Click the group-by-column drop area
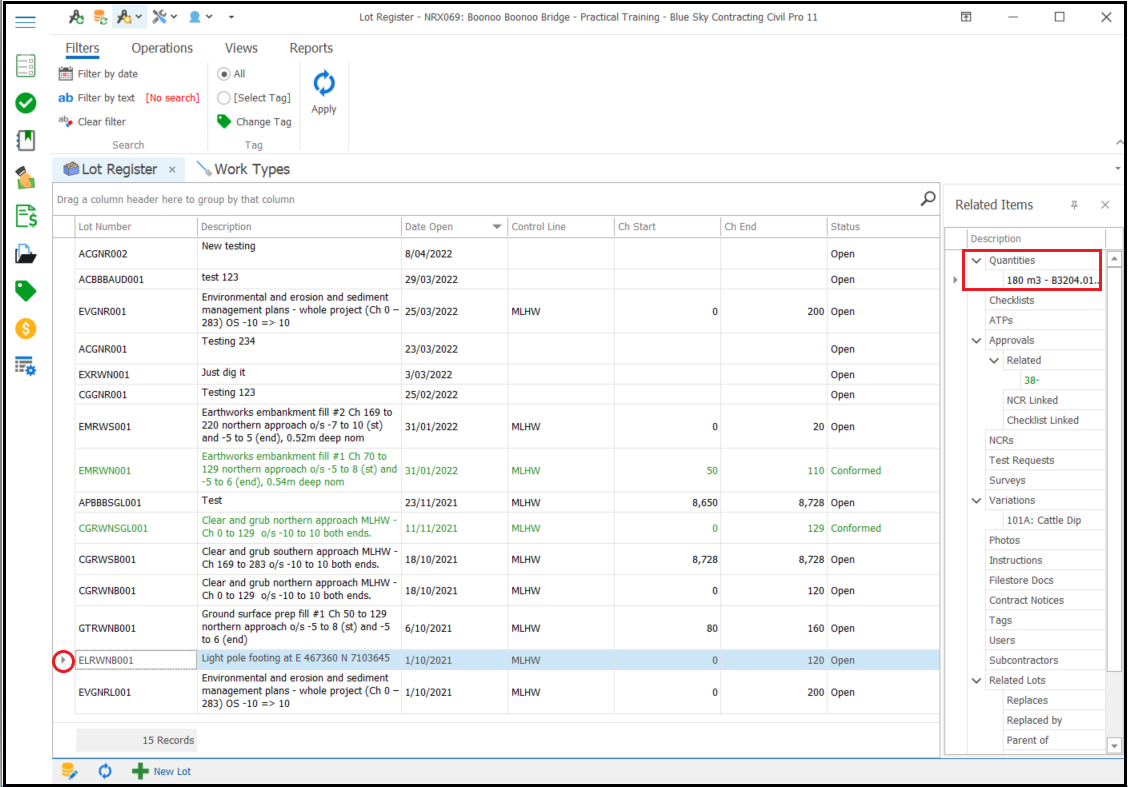 (x=486, y=199)
